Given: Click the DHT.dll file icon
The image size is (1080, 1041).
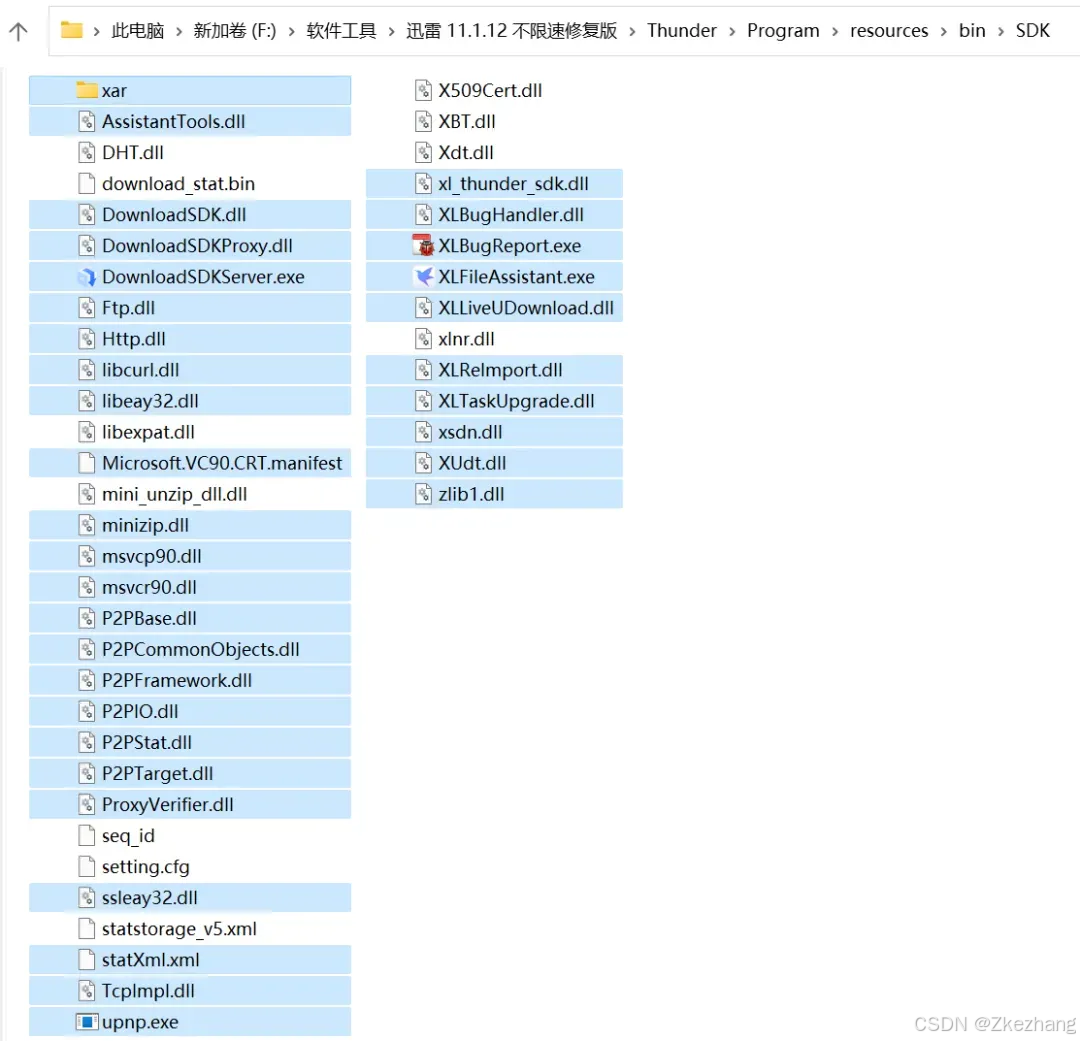Looking at the screenshot, I should (87, 152).
